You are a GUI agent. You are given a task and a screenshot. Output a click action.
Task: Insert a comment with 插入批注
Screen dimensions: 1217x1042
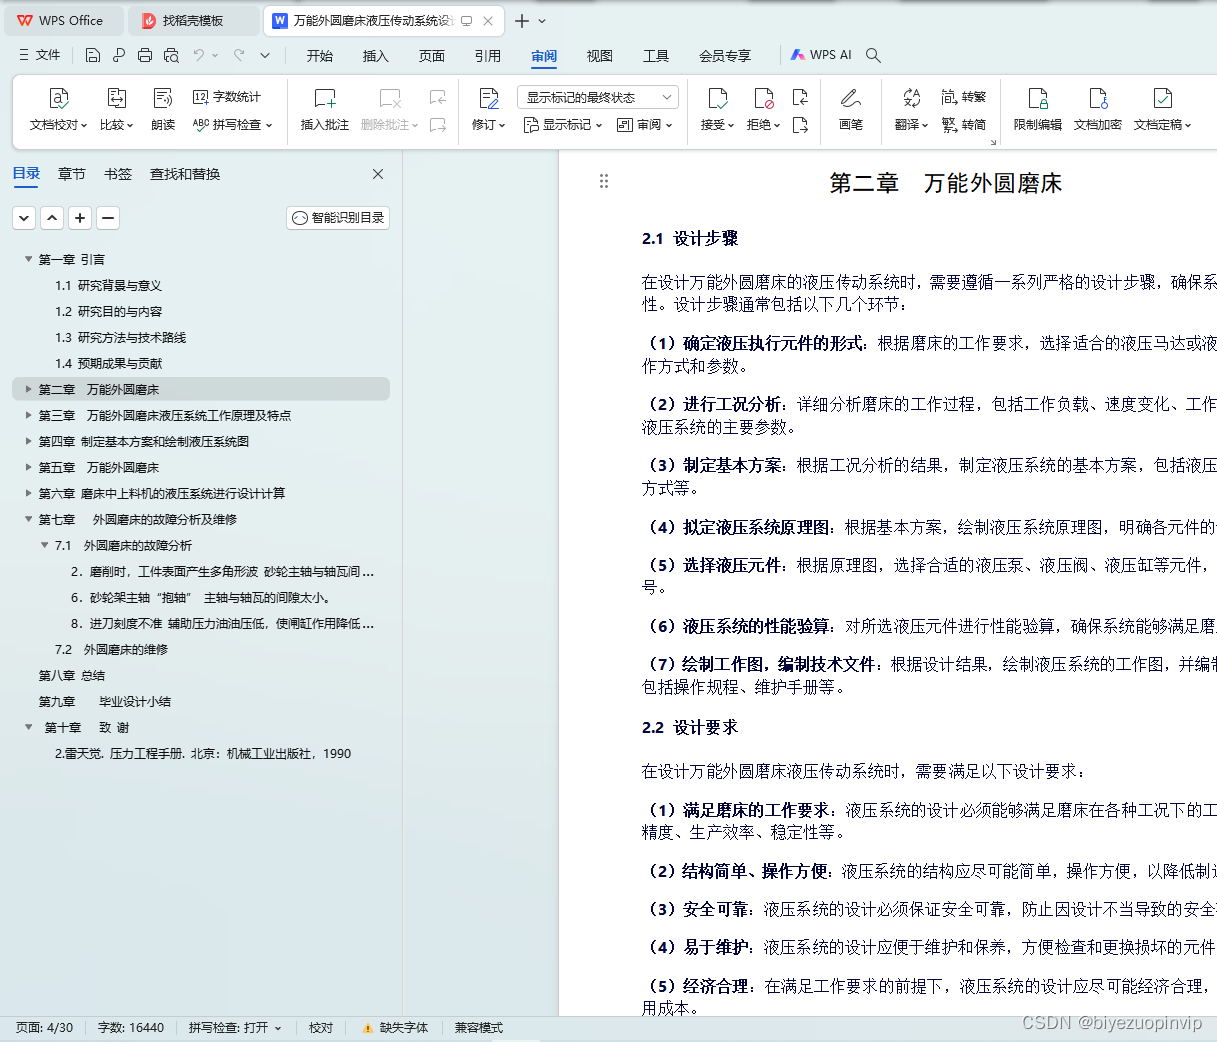325,110
